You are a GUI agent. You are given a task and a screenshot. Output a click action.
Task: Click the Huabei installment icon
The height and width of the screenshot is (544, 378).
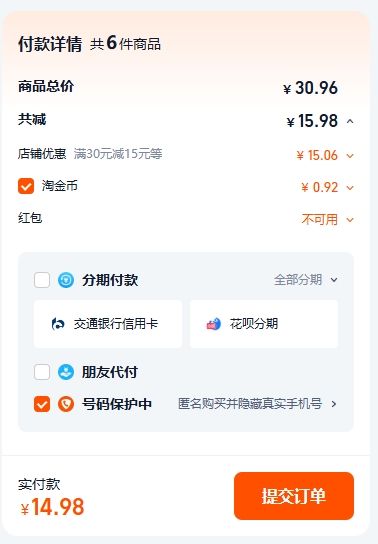(x=214, y=324)
